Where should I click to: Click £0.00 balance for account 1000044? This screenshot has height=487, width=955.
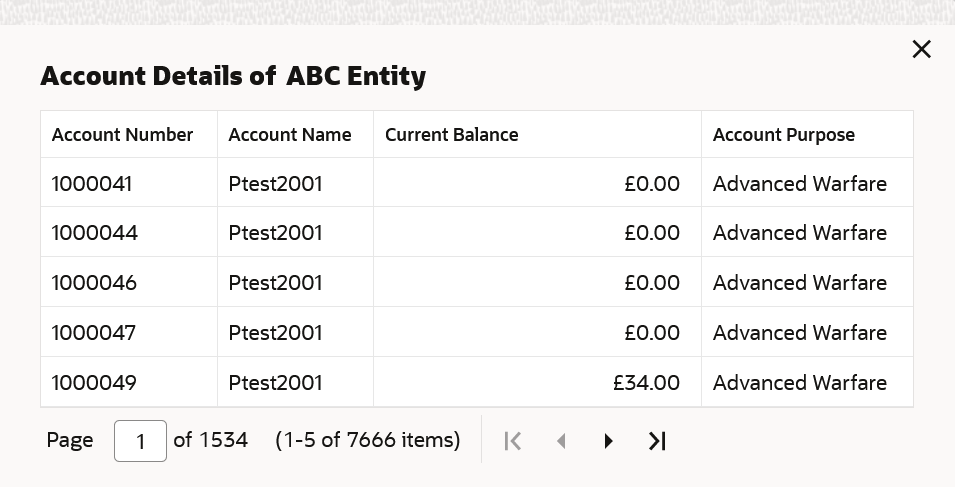(x=651, y=233)
